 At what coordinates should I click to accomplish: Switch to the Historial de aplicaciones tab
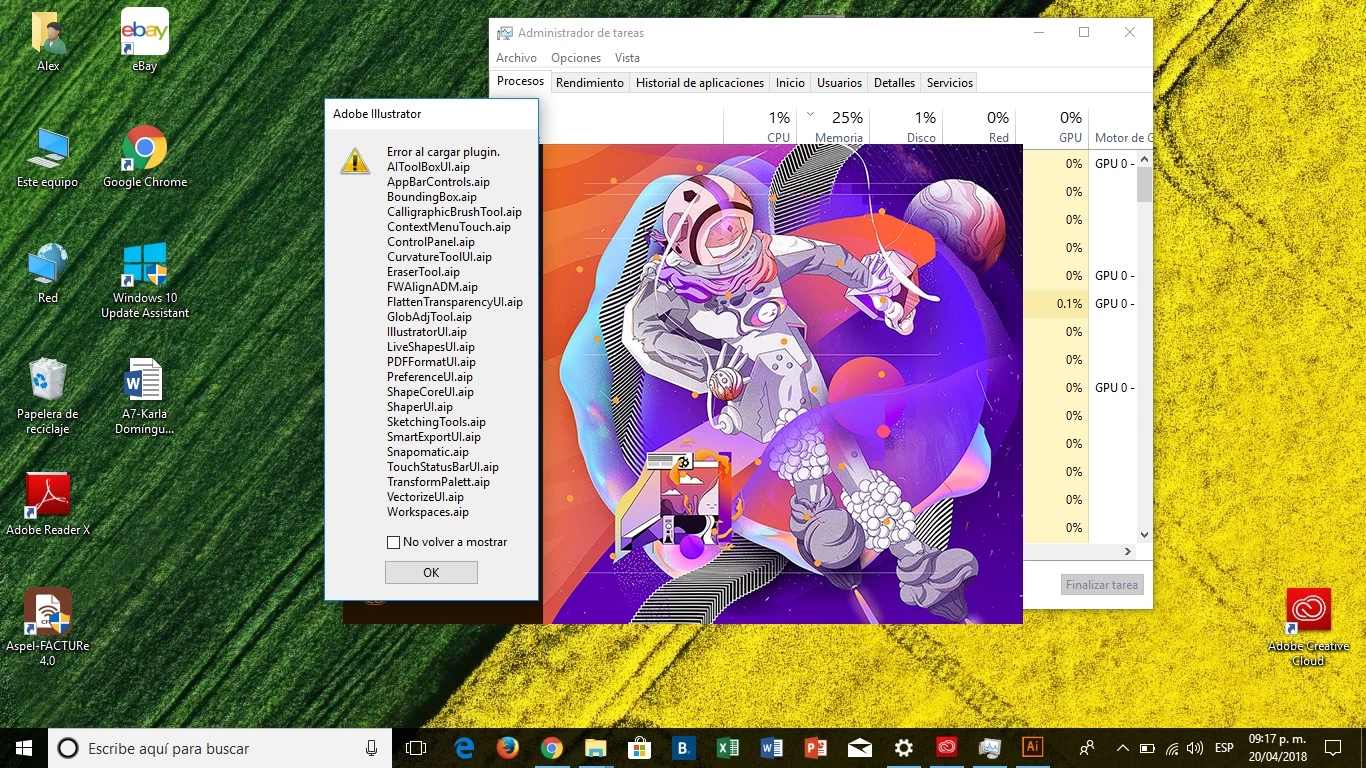tap(700, 83)
